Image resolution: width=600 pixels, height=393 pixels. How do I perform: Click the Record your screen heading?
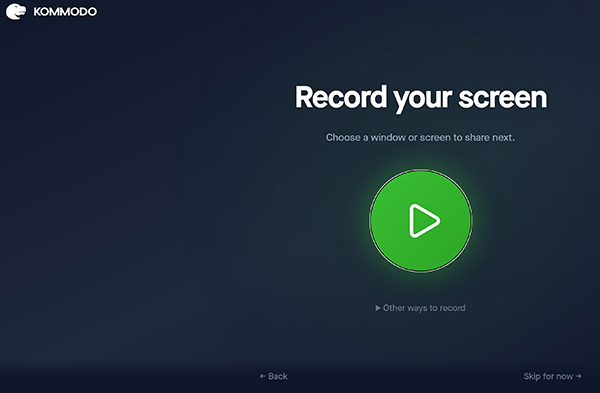[x=421, y=98]
